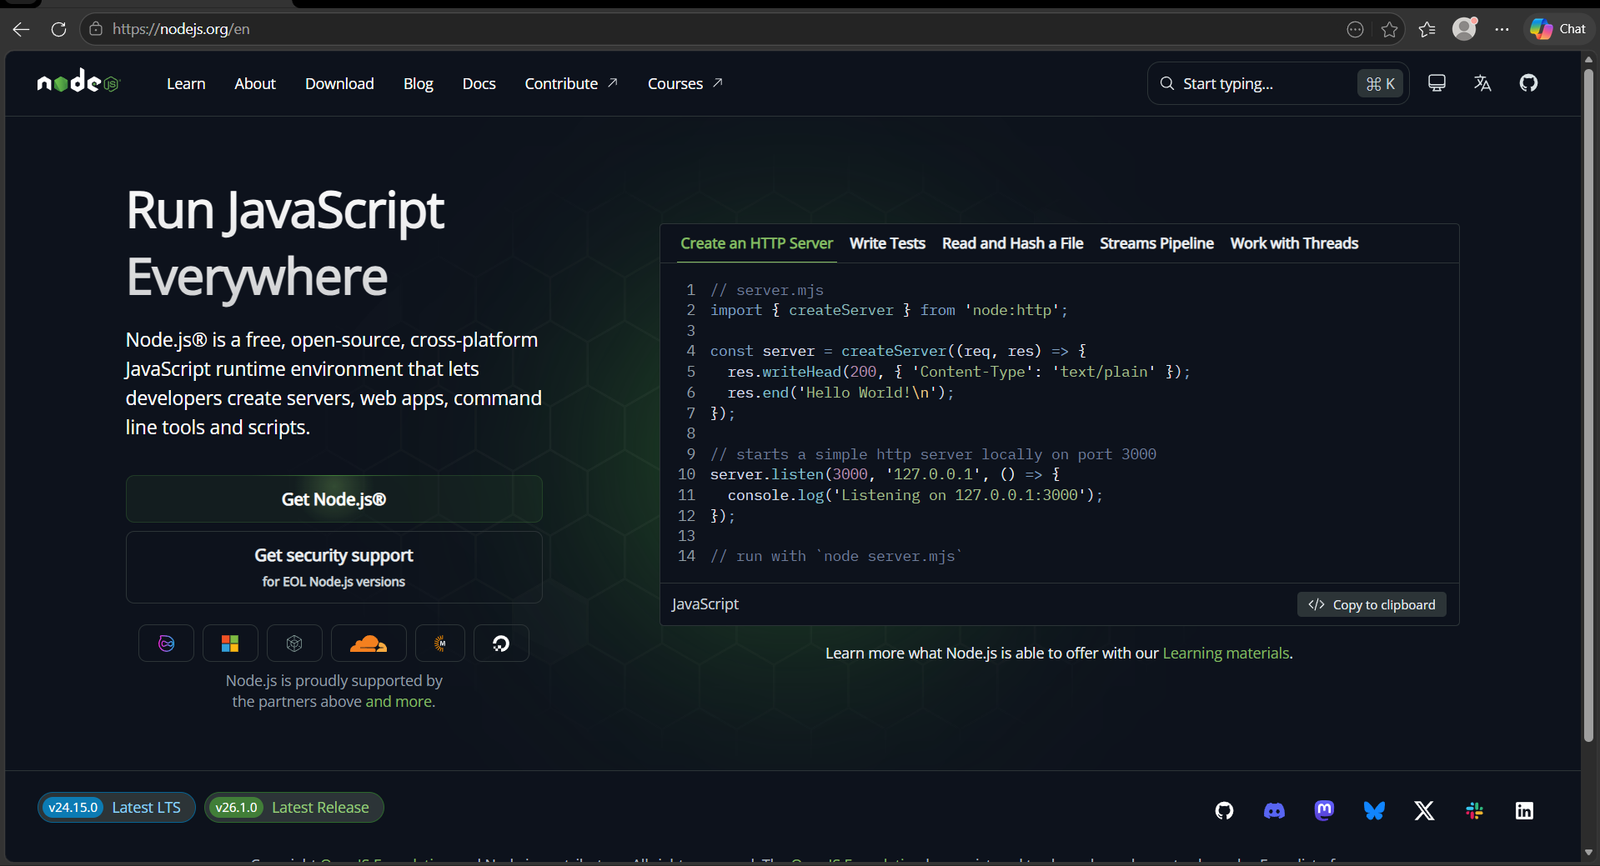Open the footer Mastodon icon
This screenshot has width=1600, height=866.
(x=1324, y=811)
